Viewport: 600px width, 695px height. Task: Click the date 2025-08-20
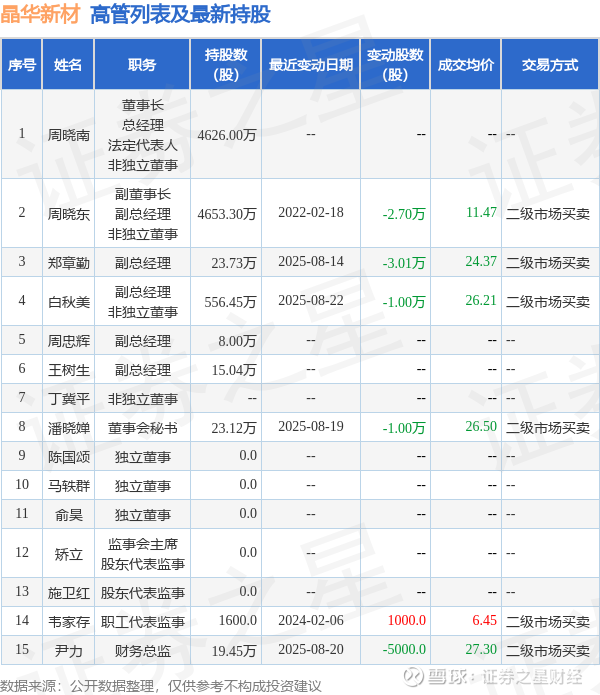point(311,649)
